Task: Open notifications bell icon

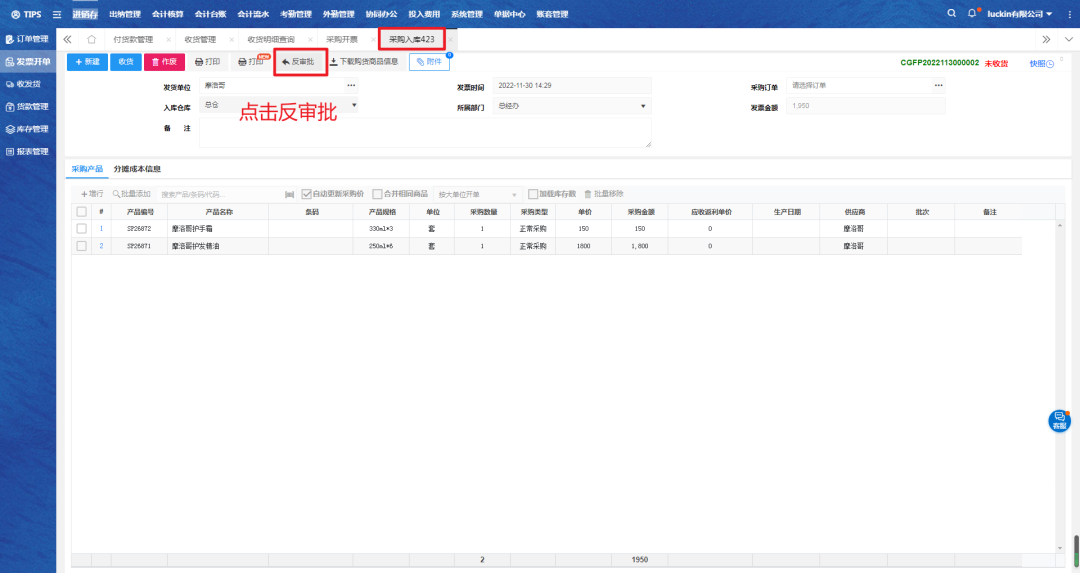Action: click(971, 13)
